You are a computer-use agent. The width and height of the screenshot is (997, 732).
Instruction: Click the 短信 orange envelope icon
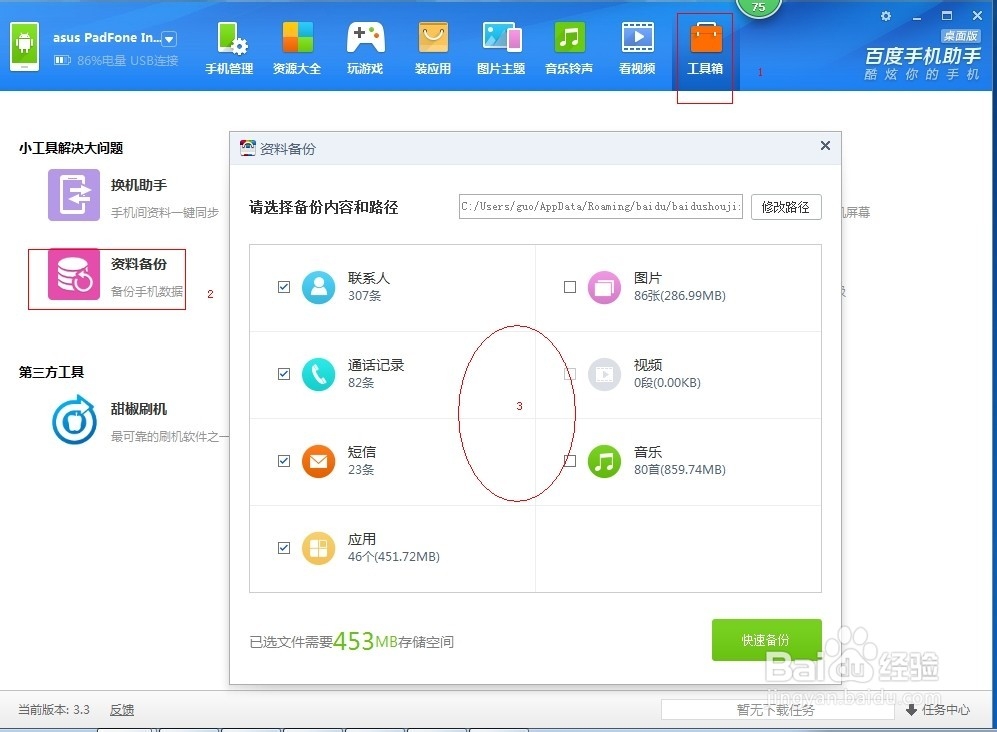(319, 461)
